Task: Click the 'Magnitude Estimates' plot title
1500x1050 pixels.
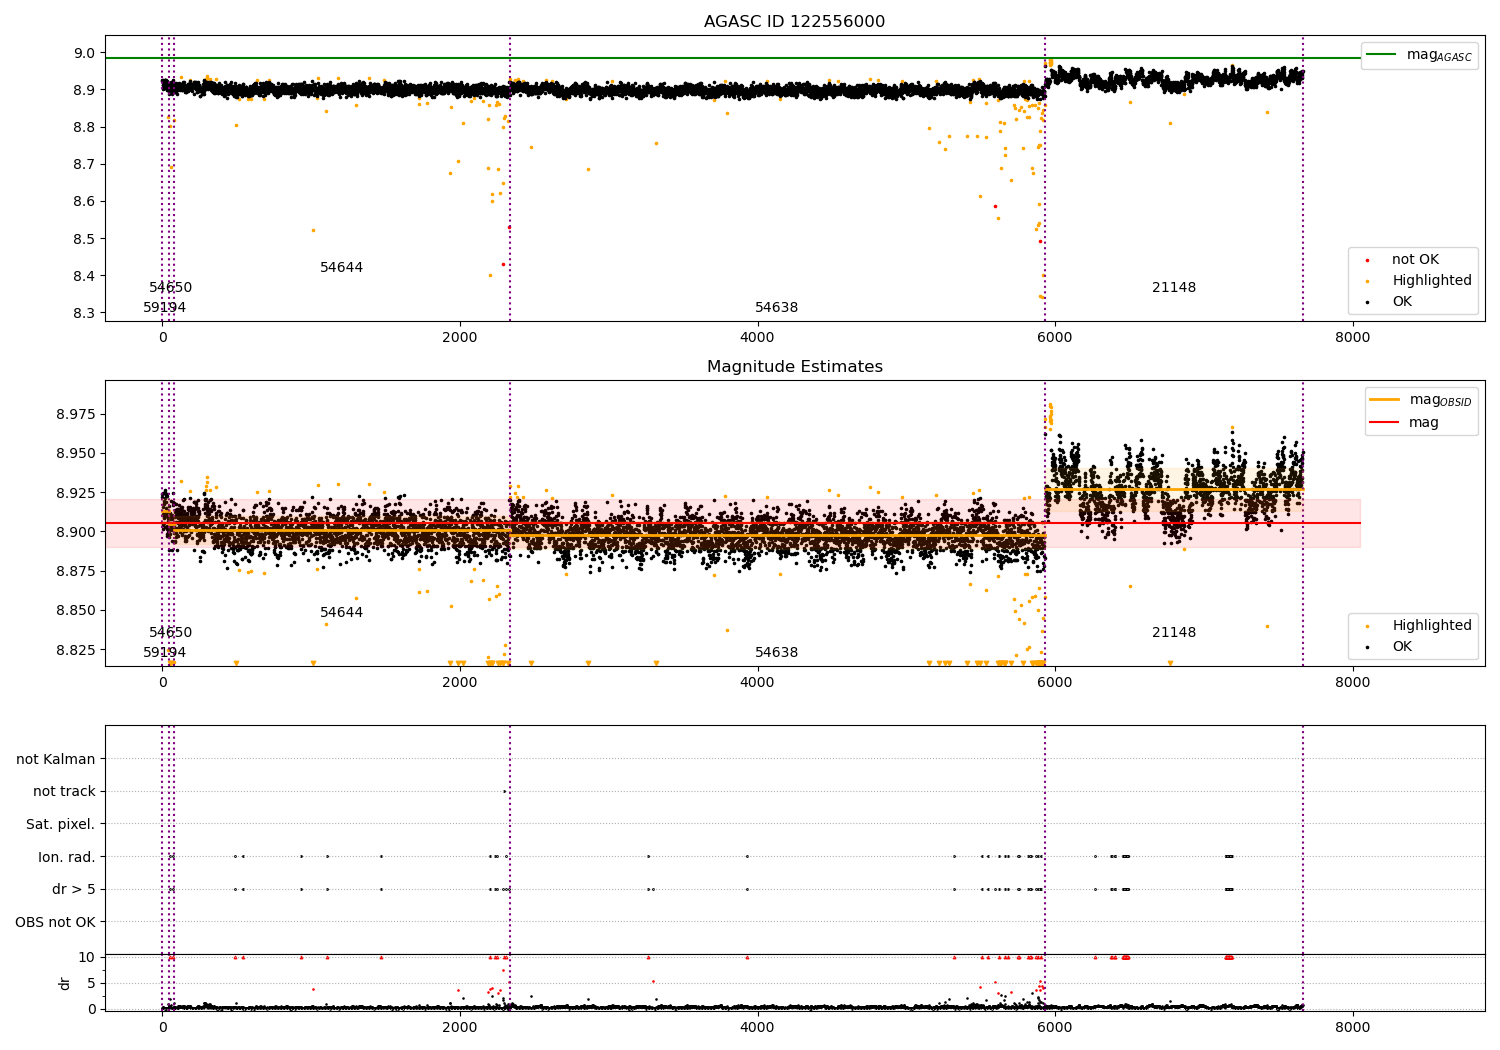Action: coord(794,367)
